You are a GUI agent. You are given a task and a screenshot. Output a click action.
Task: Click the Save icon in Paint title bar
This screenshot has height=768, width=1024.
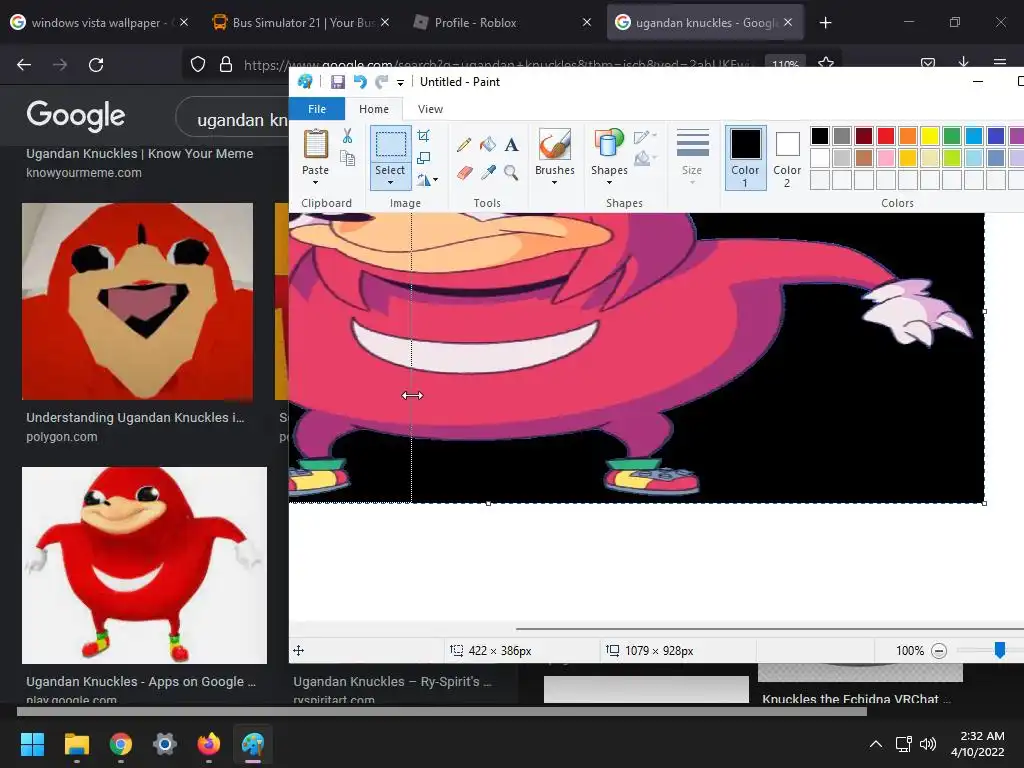point(338,82)
